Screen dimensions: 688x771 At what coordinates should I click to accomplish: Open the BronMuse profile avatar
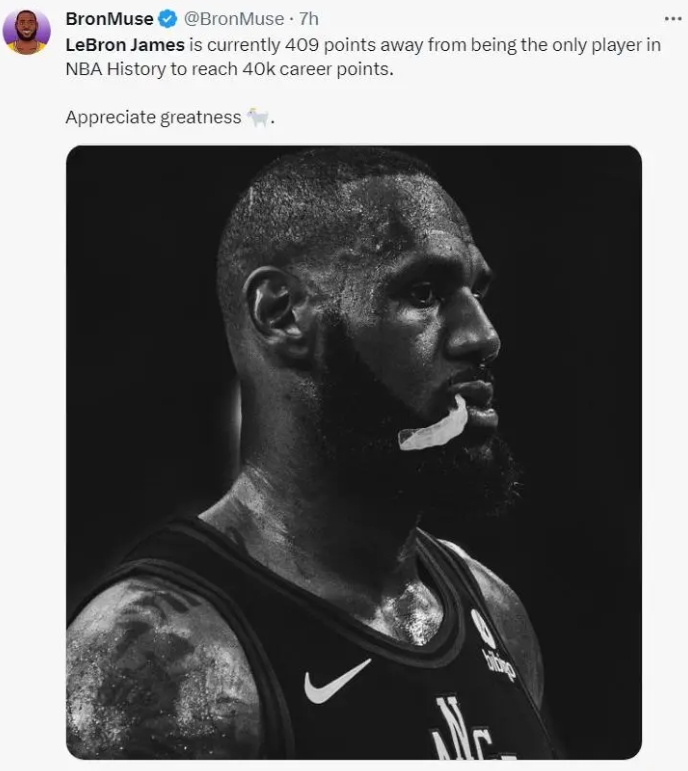pos(27,32)
